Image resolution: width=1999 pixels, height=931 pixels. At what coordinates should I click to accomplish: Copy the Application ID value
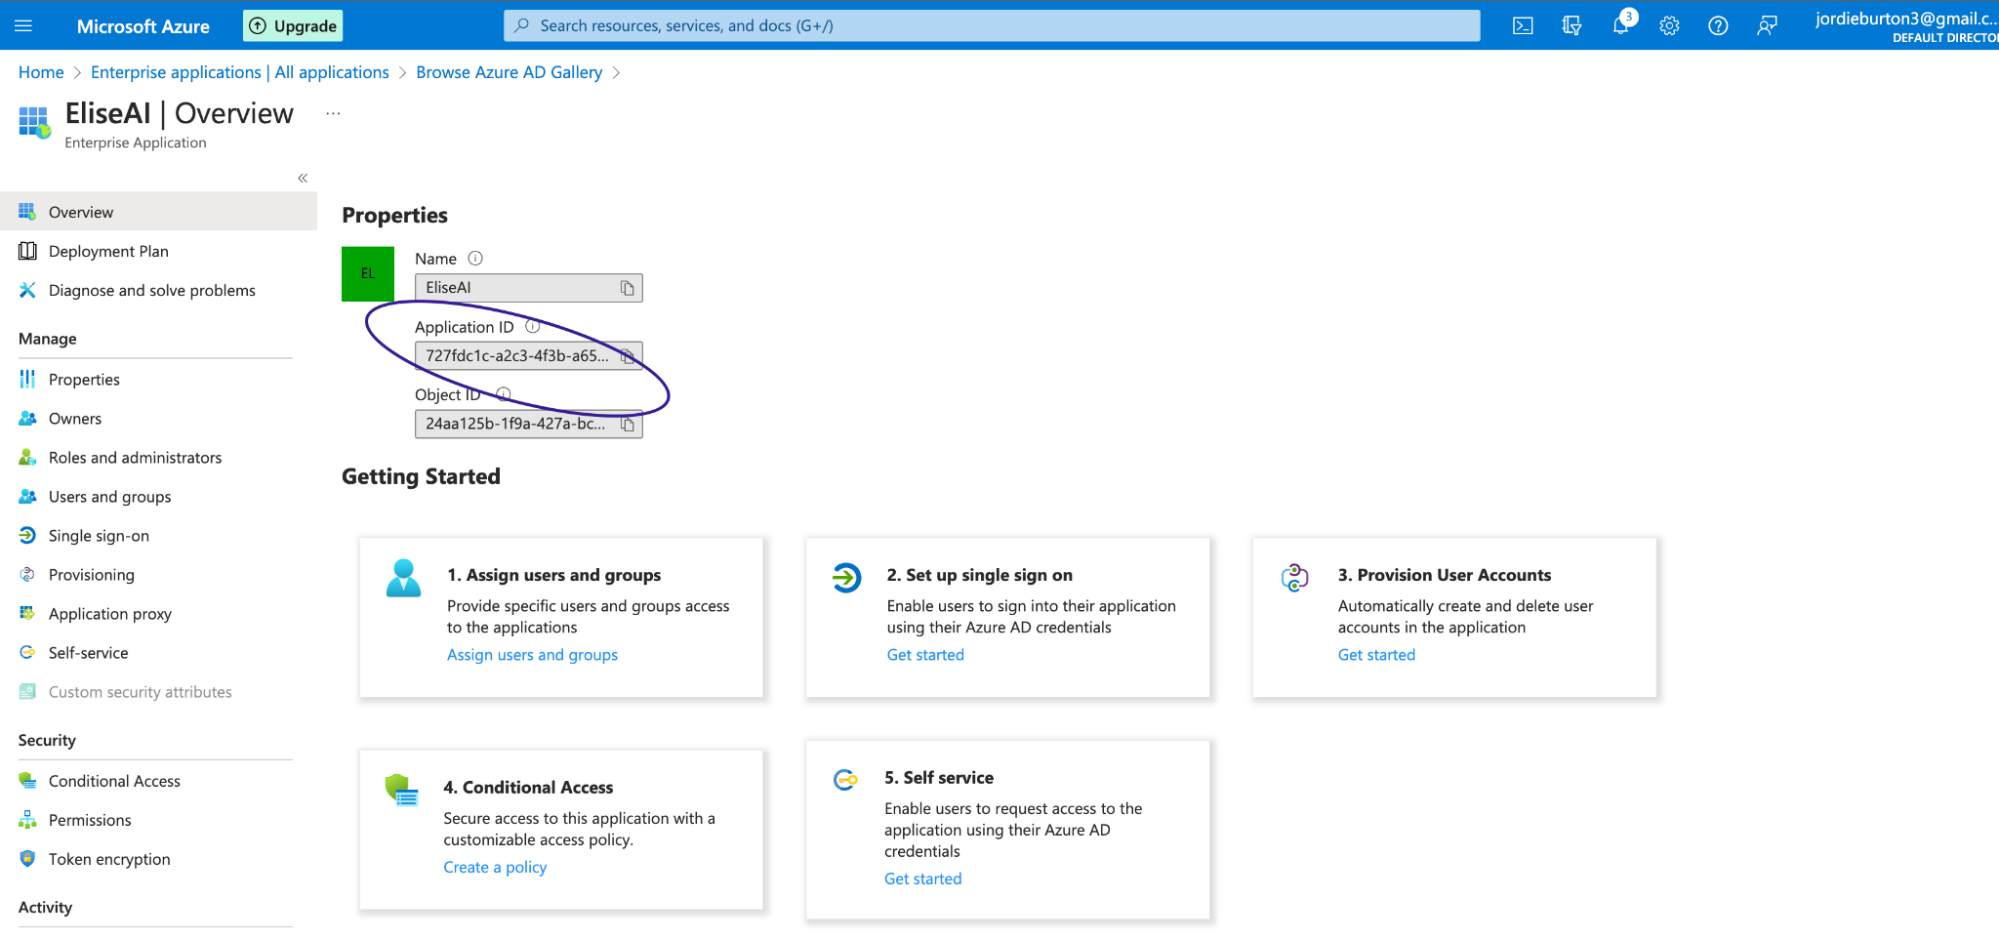coord(627,356)
